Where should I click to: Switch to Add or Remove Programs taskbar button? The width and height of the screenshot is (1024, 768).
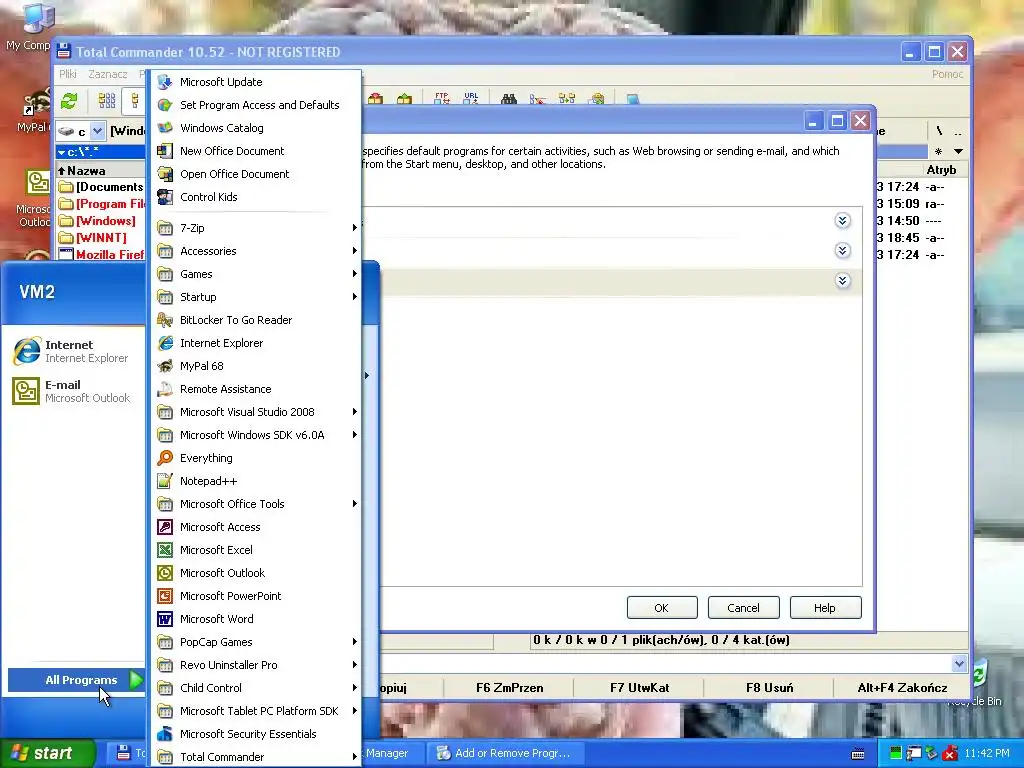point(504,753)
